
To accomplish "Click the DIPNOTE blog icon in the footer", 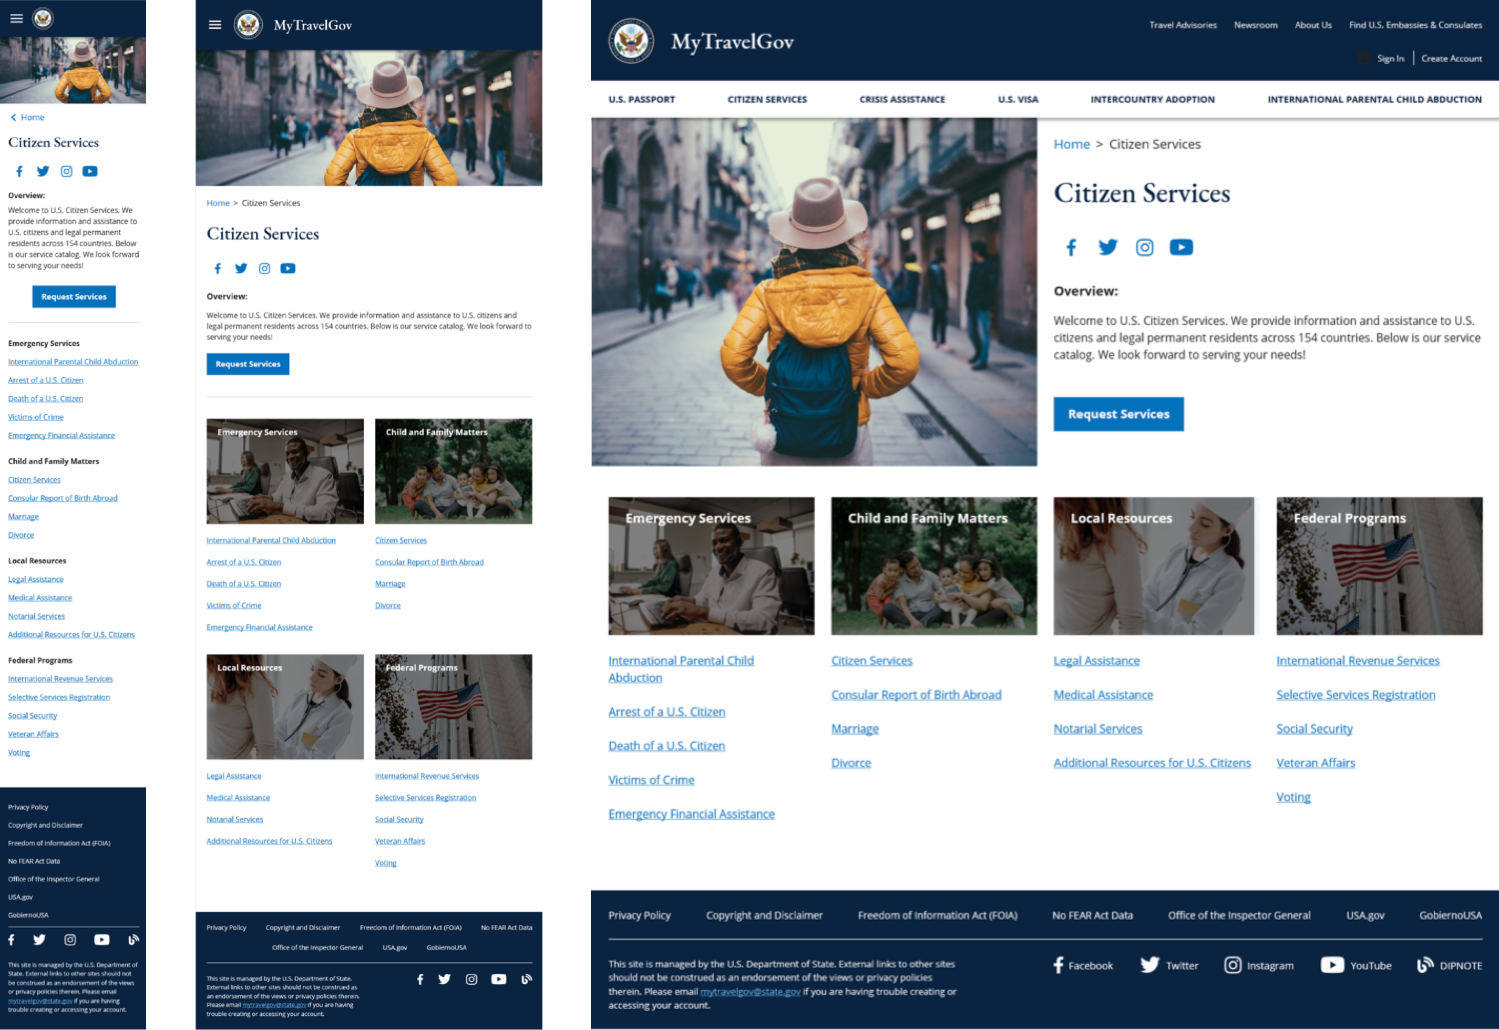I will 1427,964.
